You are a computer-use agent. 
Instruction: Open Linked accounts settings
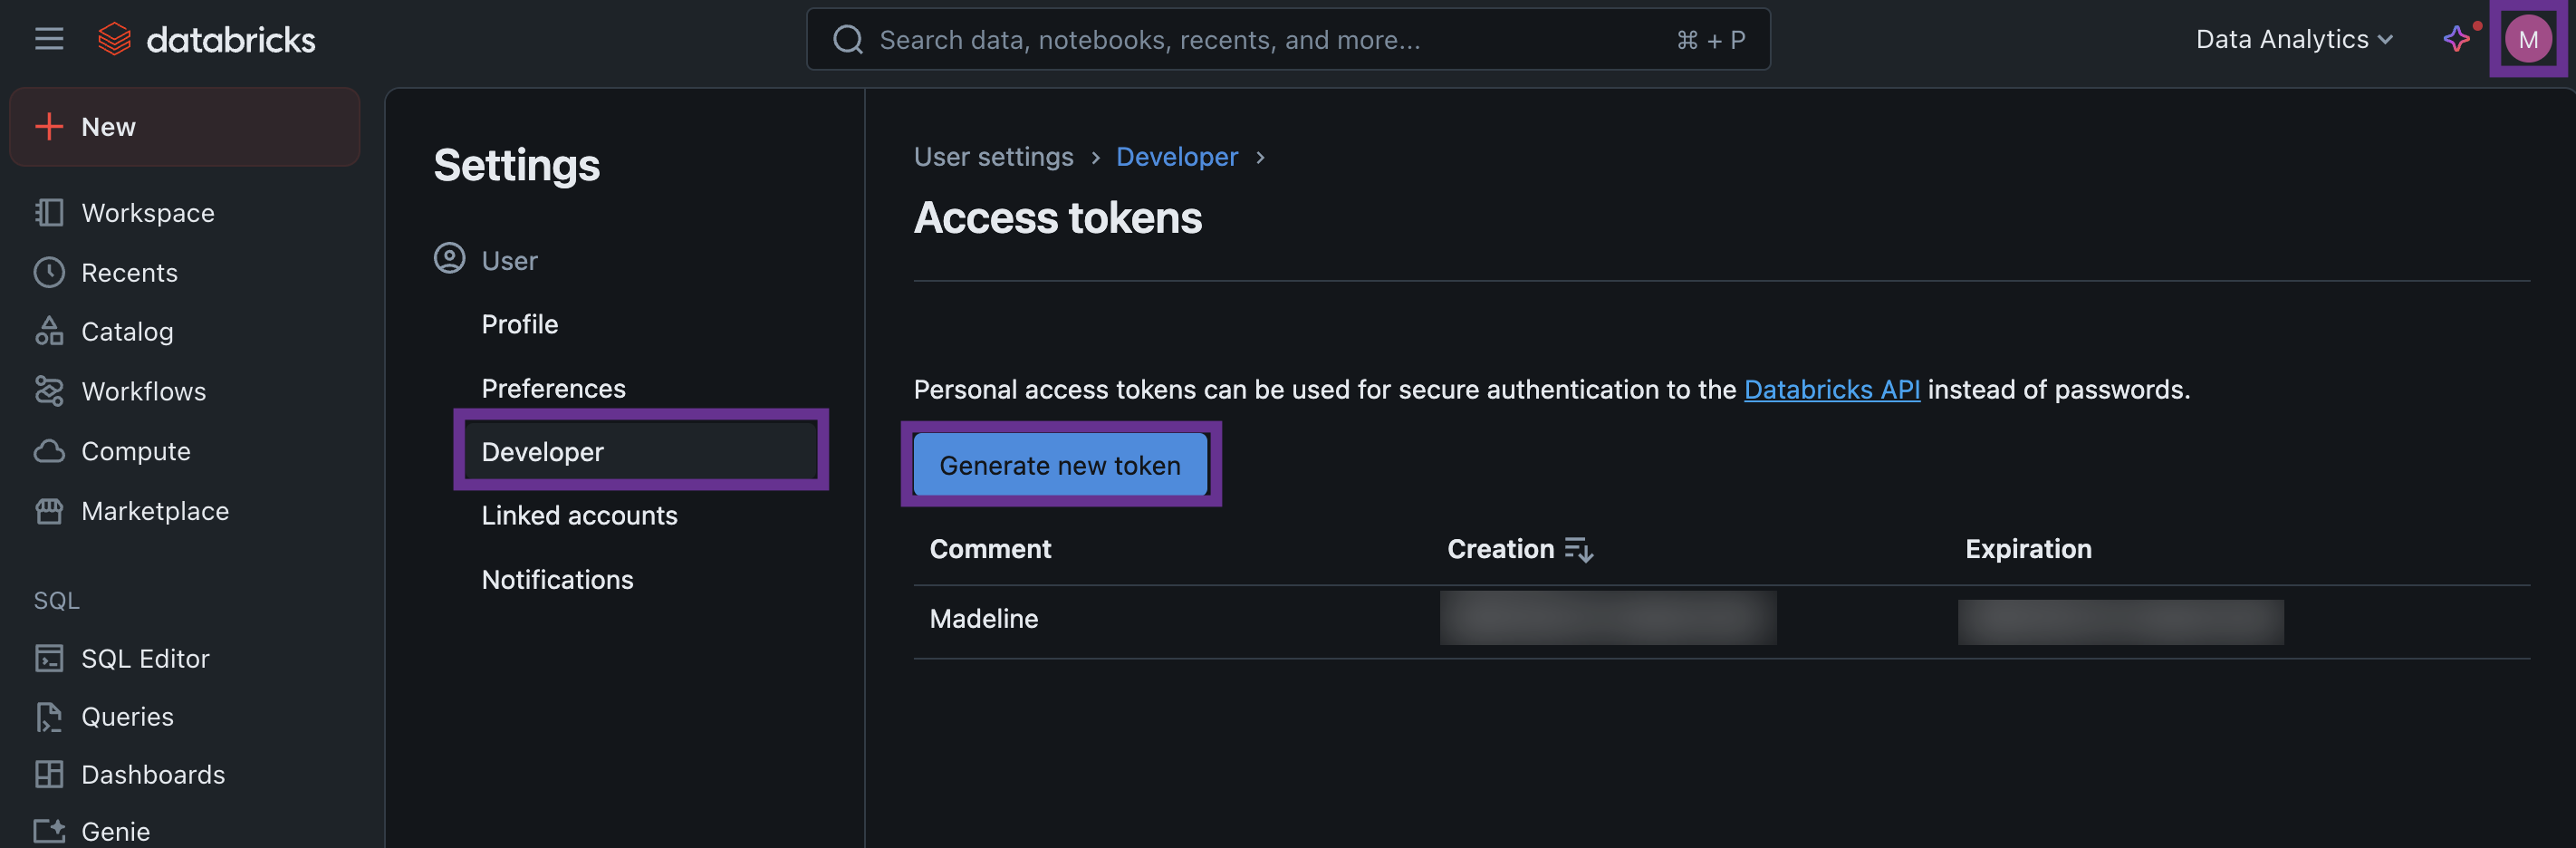tap(579, 515)
